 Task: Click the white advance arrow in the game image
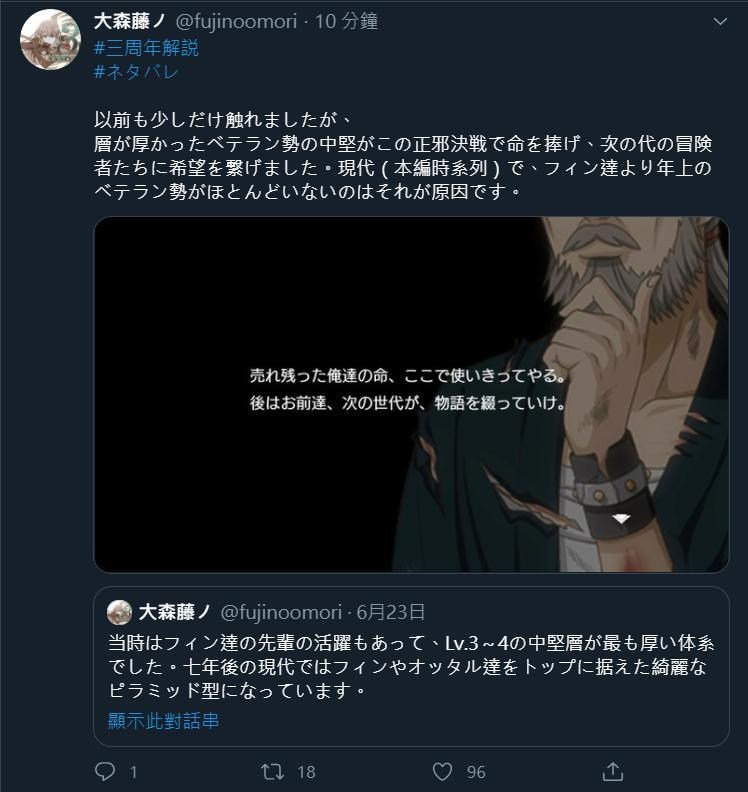click(621, 519)
